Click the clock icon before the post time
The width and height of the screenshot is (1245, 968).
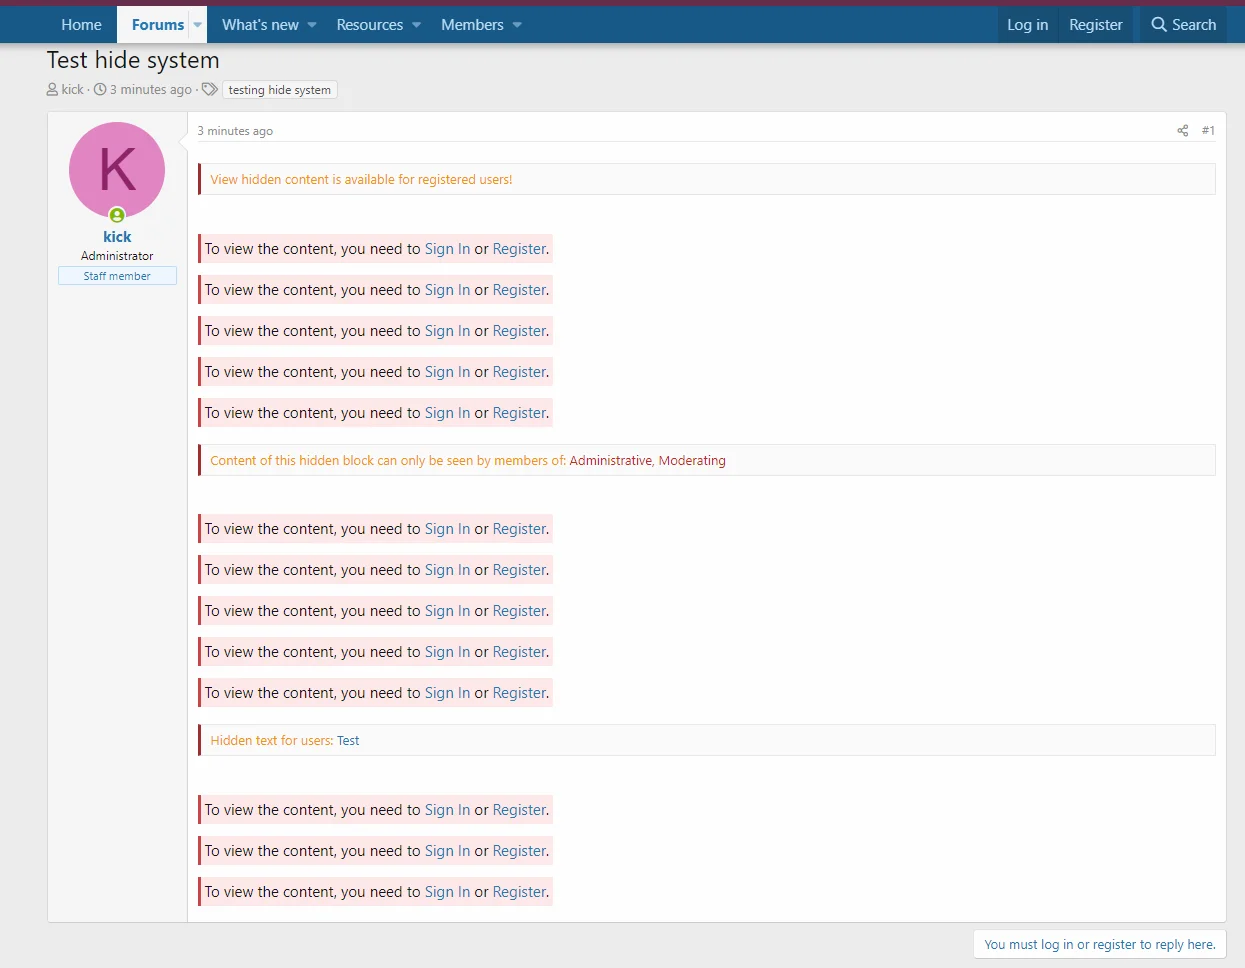pos(101,89)
